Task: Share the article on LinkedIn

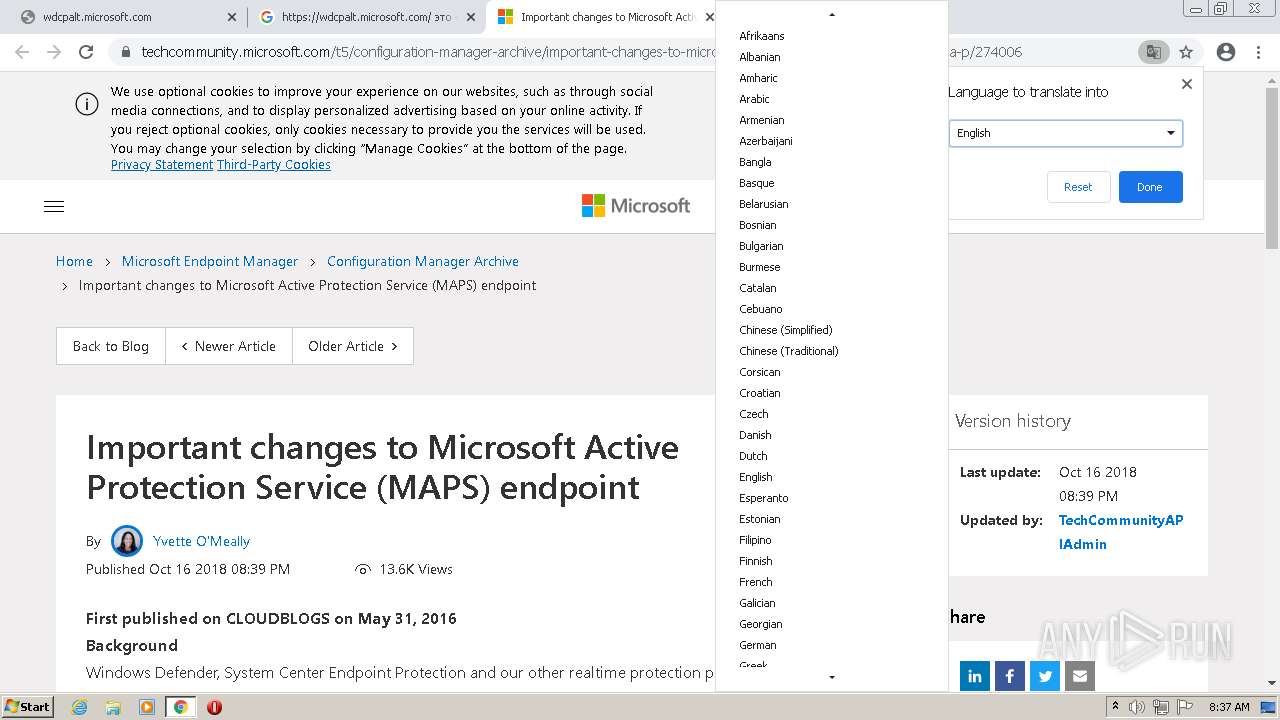Action: coord(975,676)
